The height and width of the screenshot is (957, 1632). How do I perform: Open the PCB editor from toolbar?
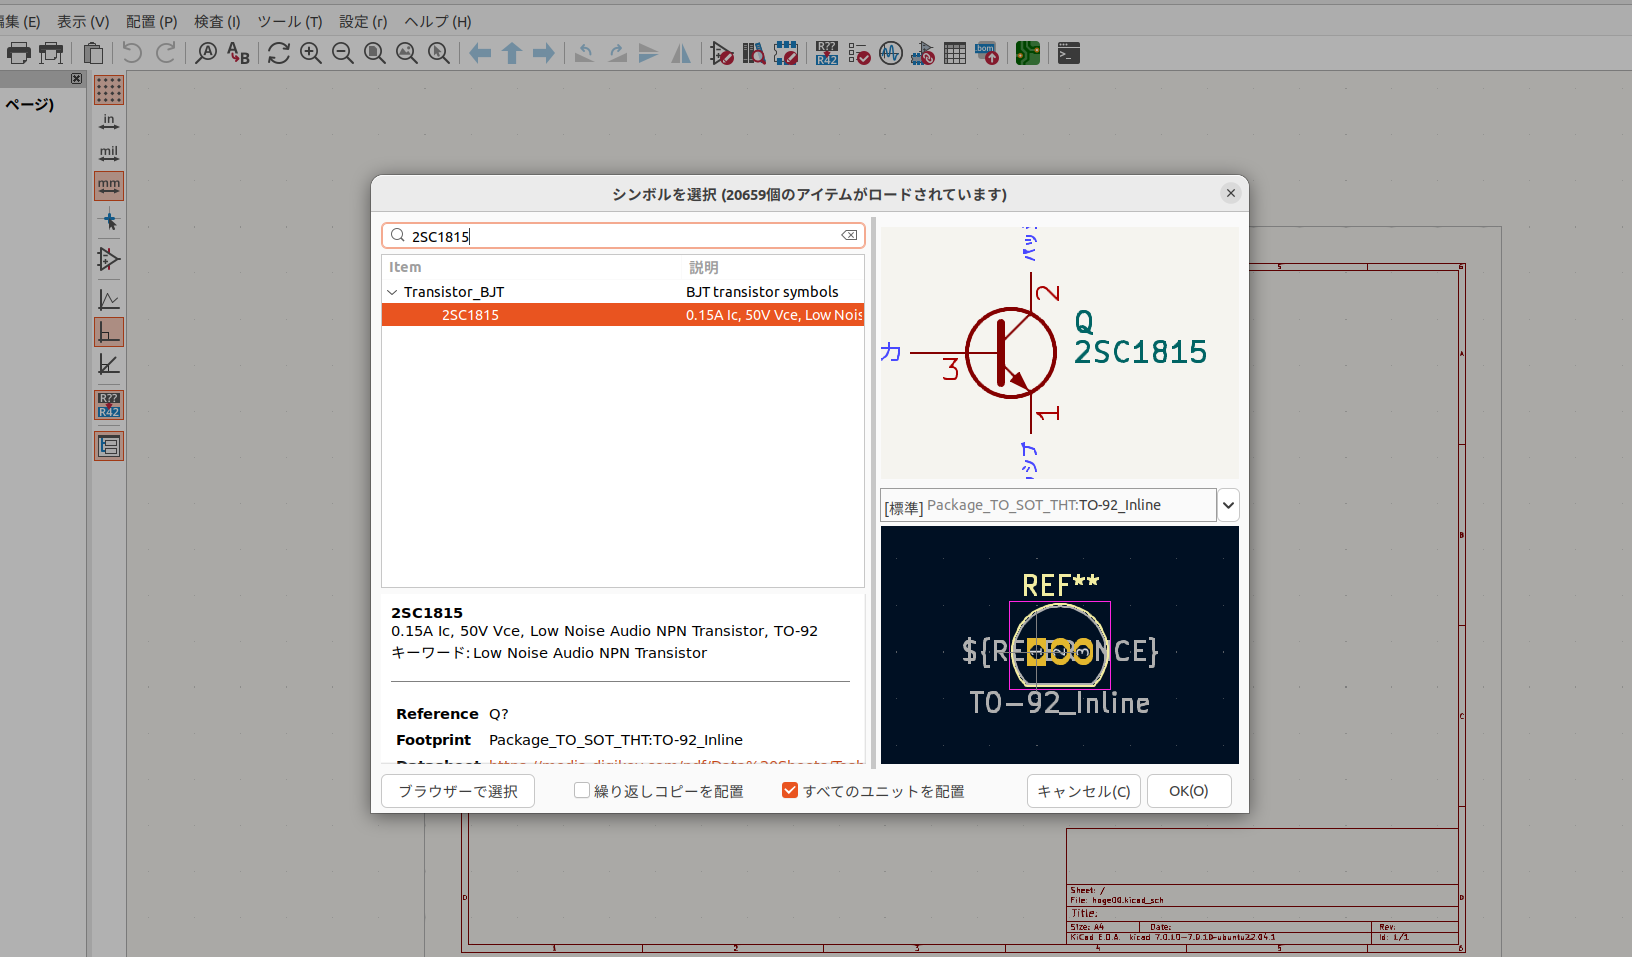[x=1027, y=53]
